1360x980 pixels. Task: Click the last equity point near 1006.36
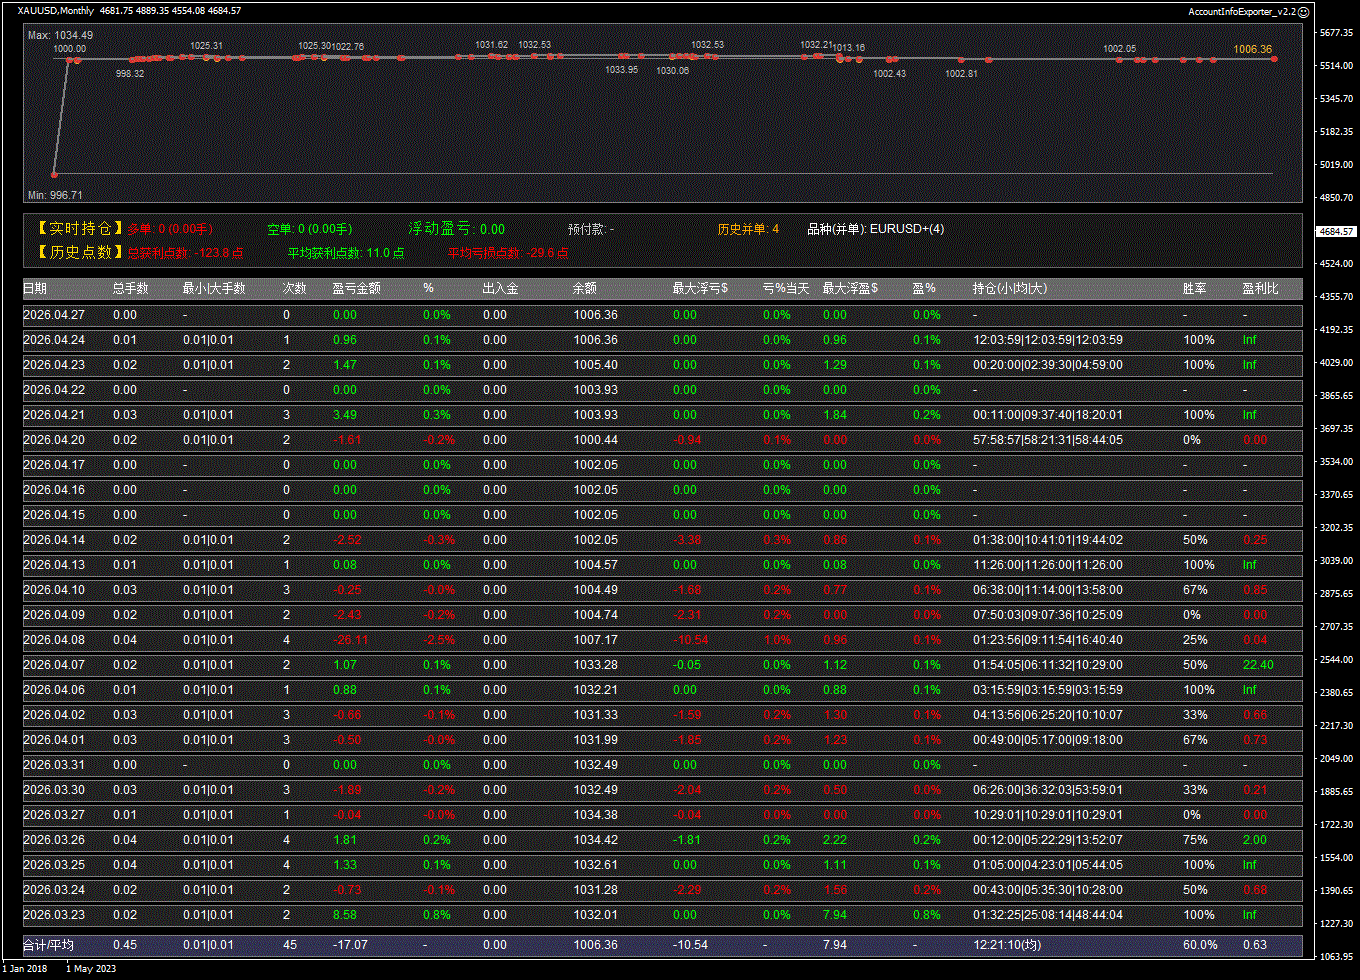point(1274,59)
